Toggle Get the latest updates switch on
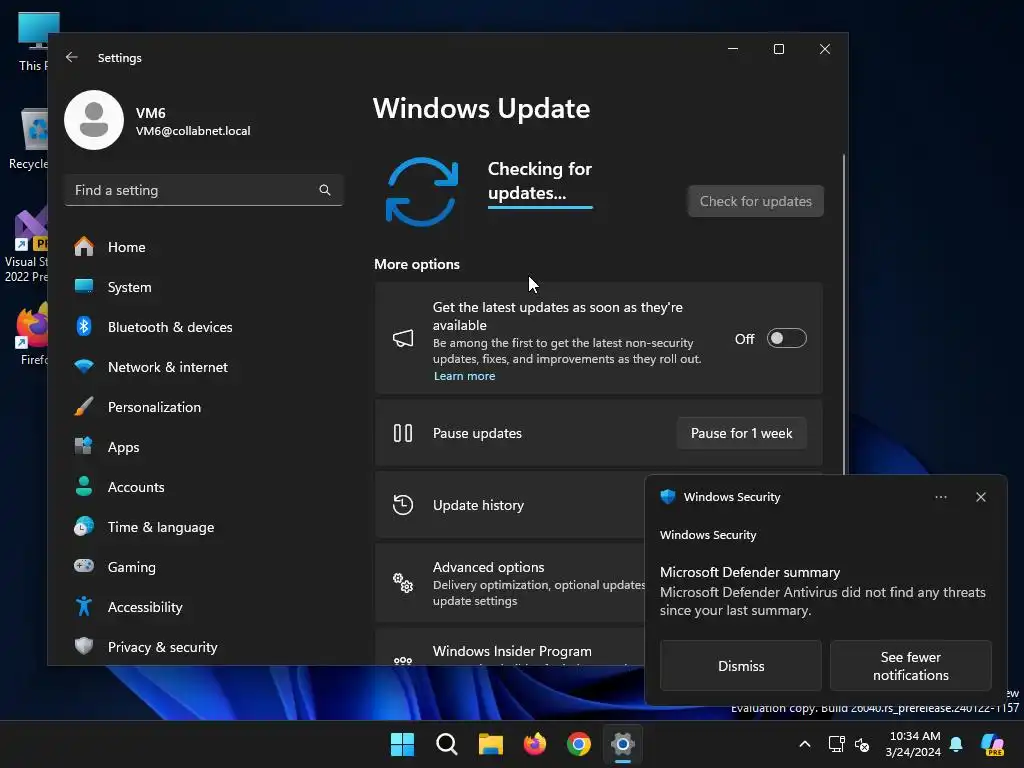1024x768 pixels. coord(786,338)
